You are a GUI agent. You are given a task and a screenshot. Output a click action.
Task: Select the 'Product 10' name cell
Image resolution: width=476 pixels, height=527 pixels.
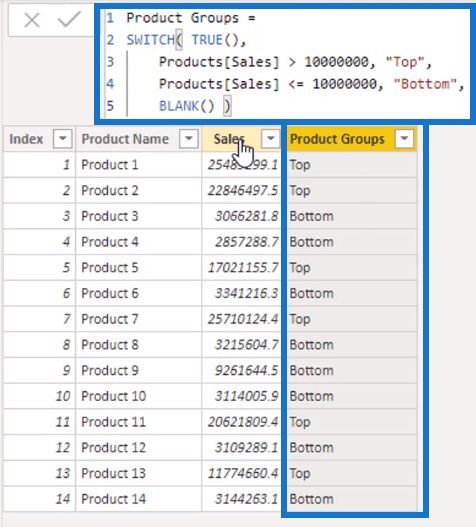pos(139,396)
